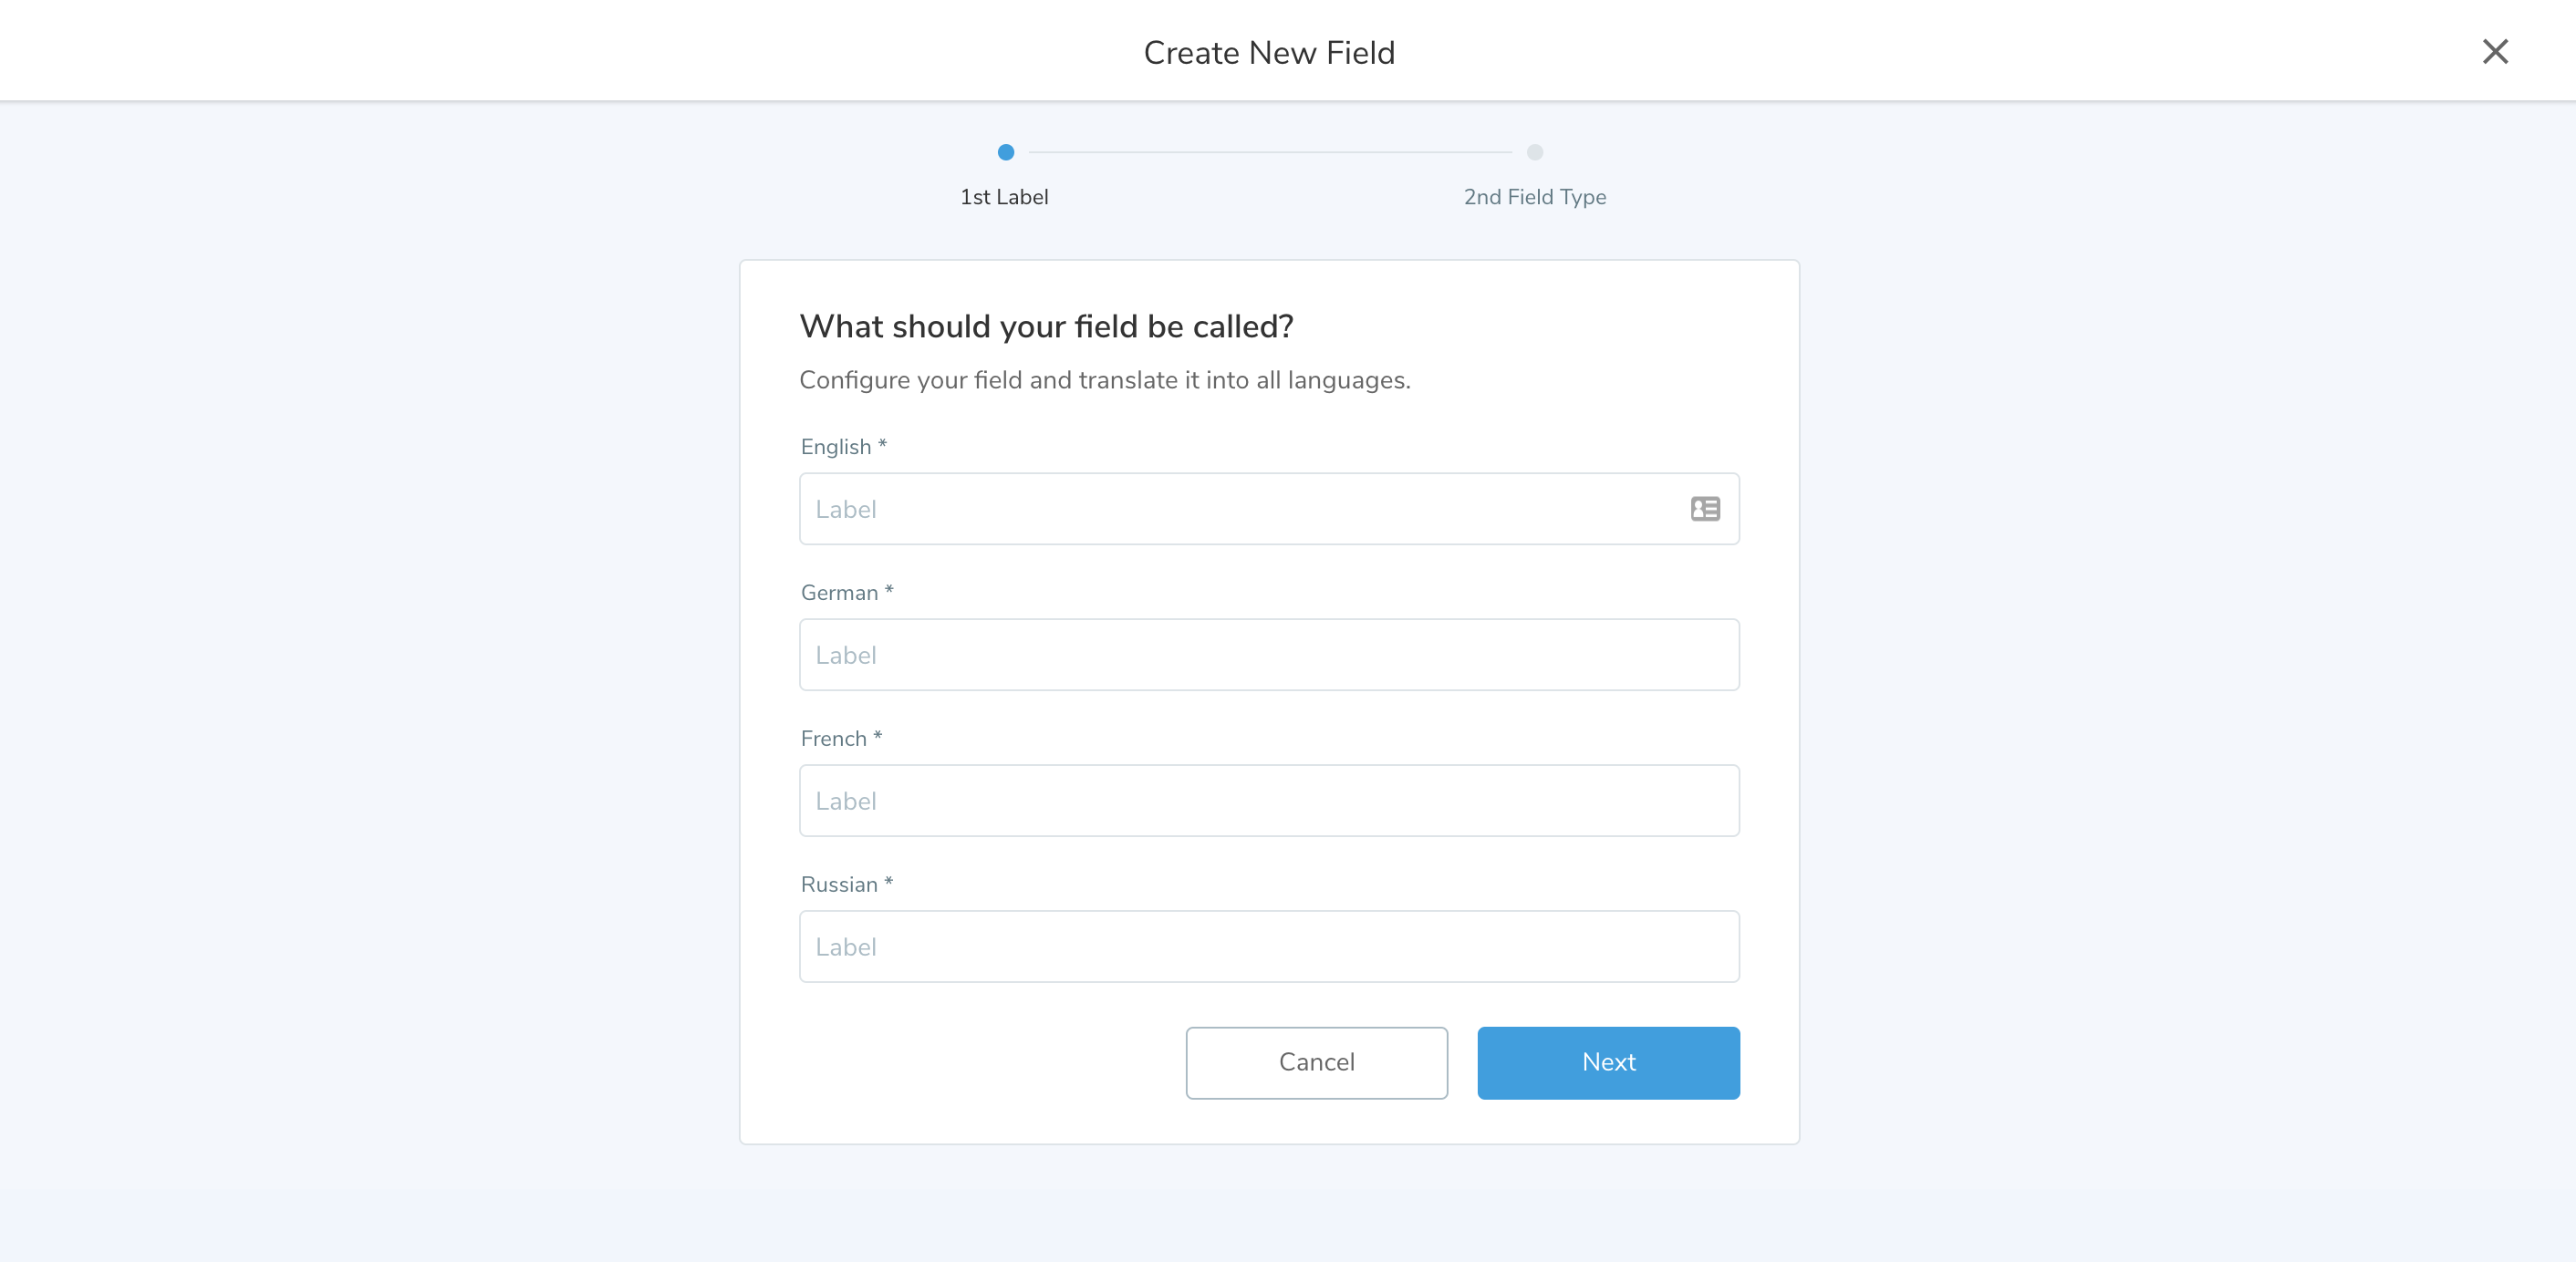2576x1262 pixels.
Task: Click the "French *" field caption
Action: (x=841, y=739)
